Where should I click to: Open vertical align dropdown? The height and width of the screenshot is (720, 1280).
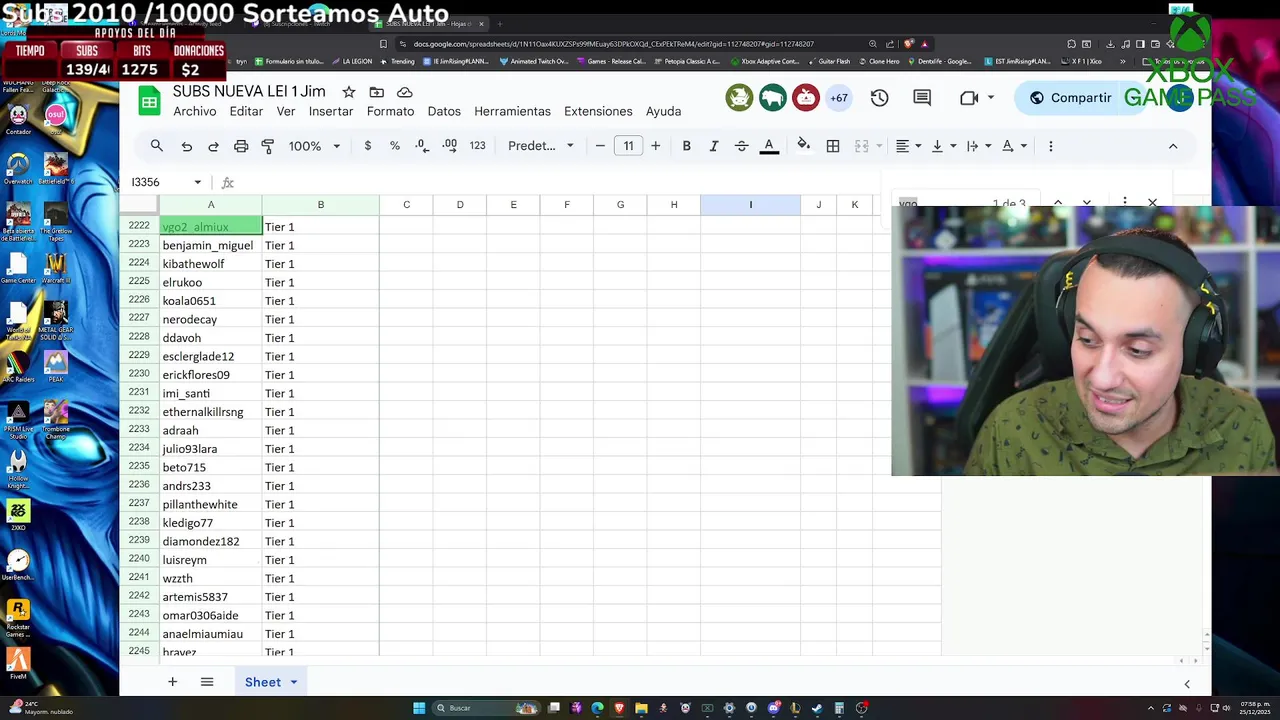pyautogui.click(x=943, y=146)
